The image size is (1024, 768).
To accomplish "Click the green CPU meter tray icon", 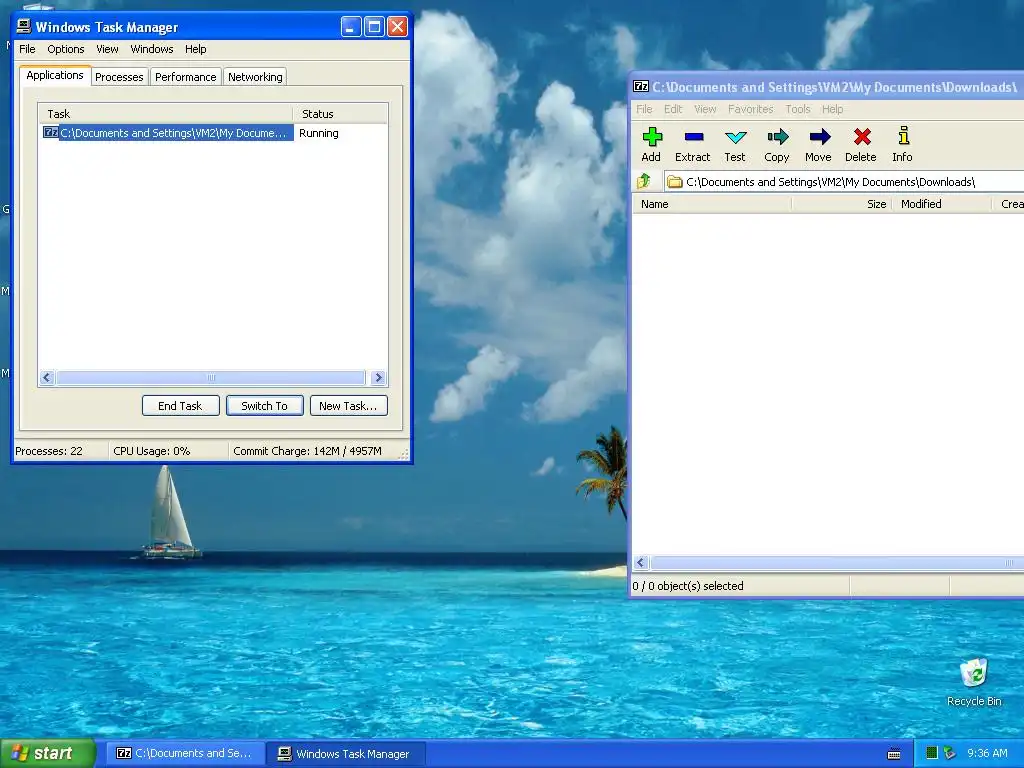I will click(x=932, y=753).
